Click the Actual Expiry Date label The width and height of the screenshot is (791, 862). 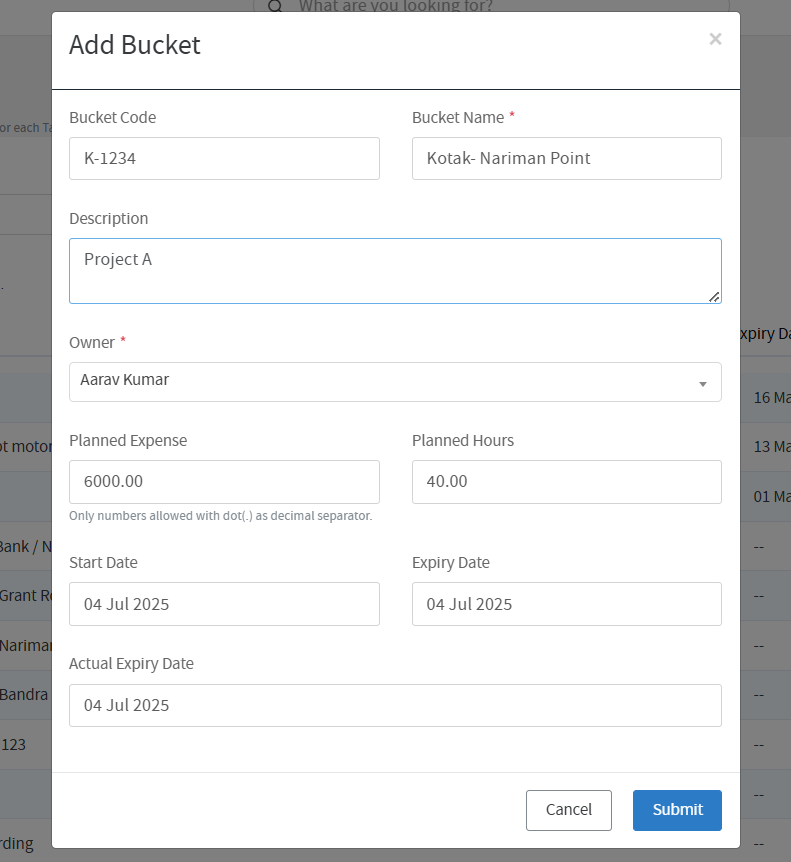[x=131, y=663]
